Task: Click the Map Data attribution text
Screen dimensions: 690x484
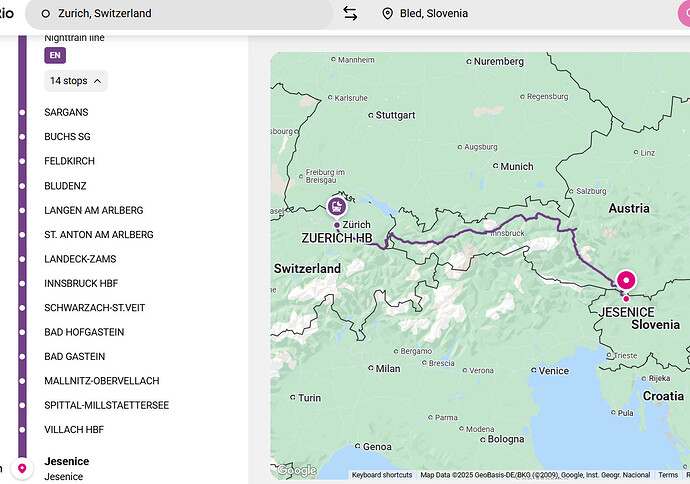Action: (535, 475)
